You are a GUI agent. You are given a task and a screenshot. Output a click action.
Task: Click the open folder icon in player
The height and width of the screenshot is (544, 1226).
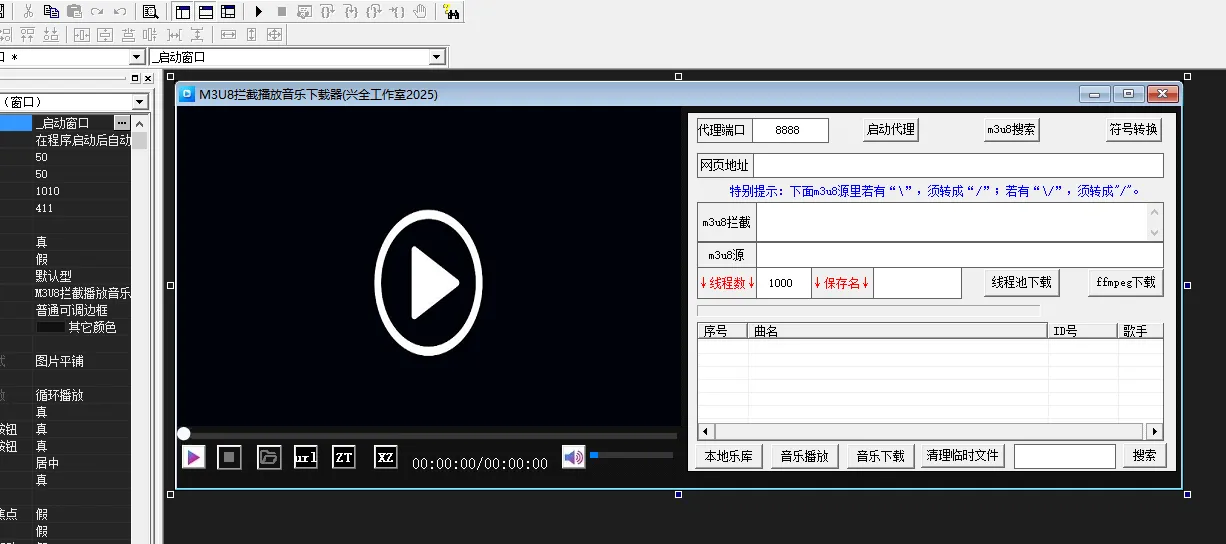tap(269, 457)
